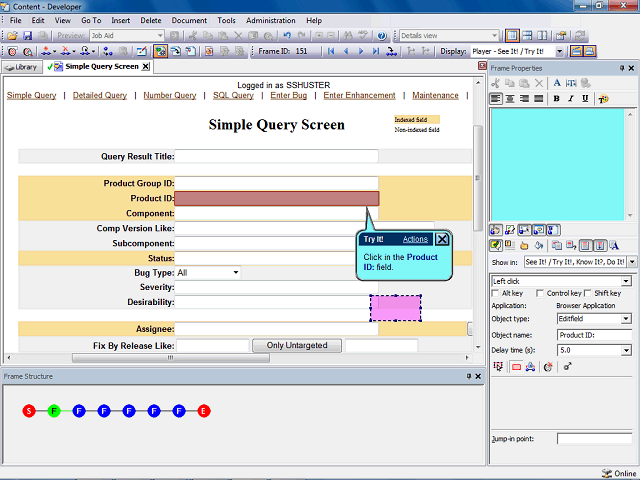Open the Left click action dropdown

626,281
